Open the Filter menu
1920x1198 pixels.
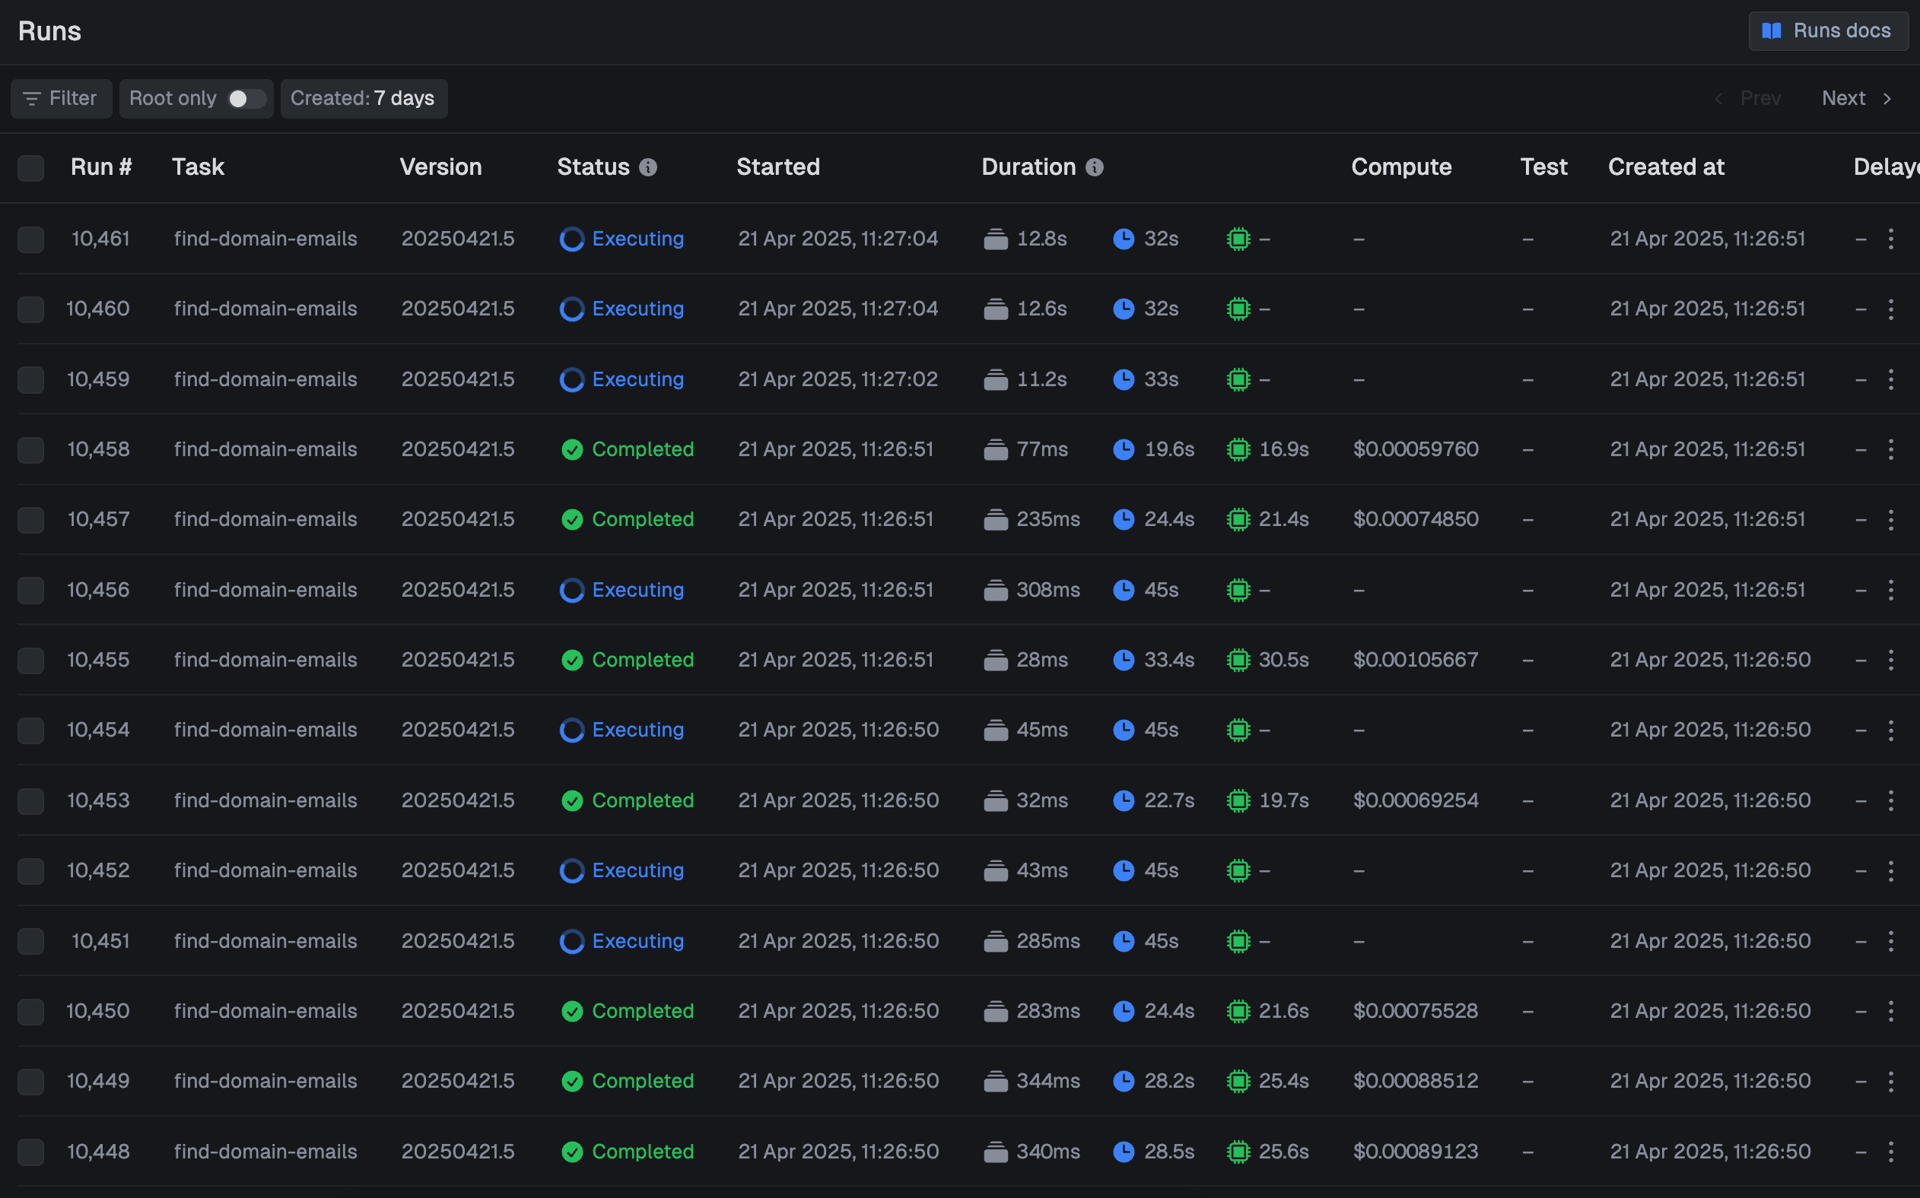pyautogui.click(x=61, y=98)
